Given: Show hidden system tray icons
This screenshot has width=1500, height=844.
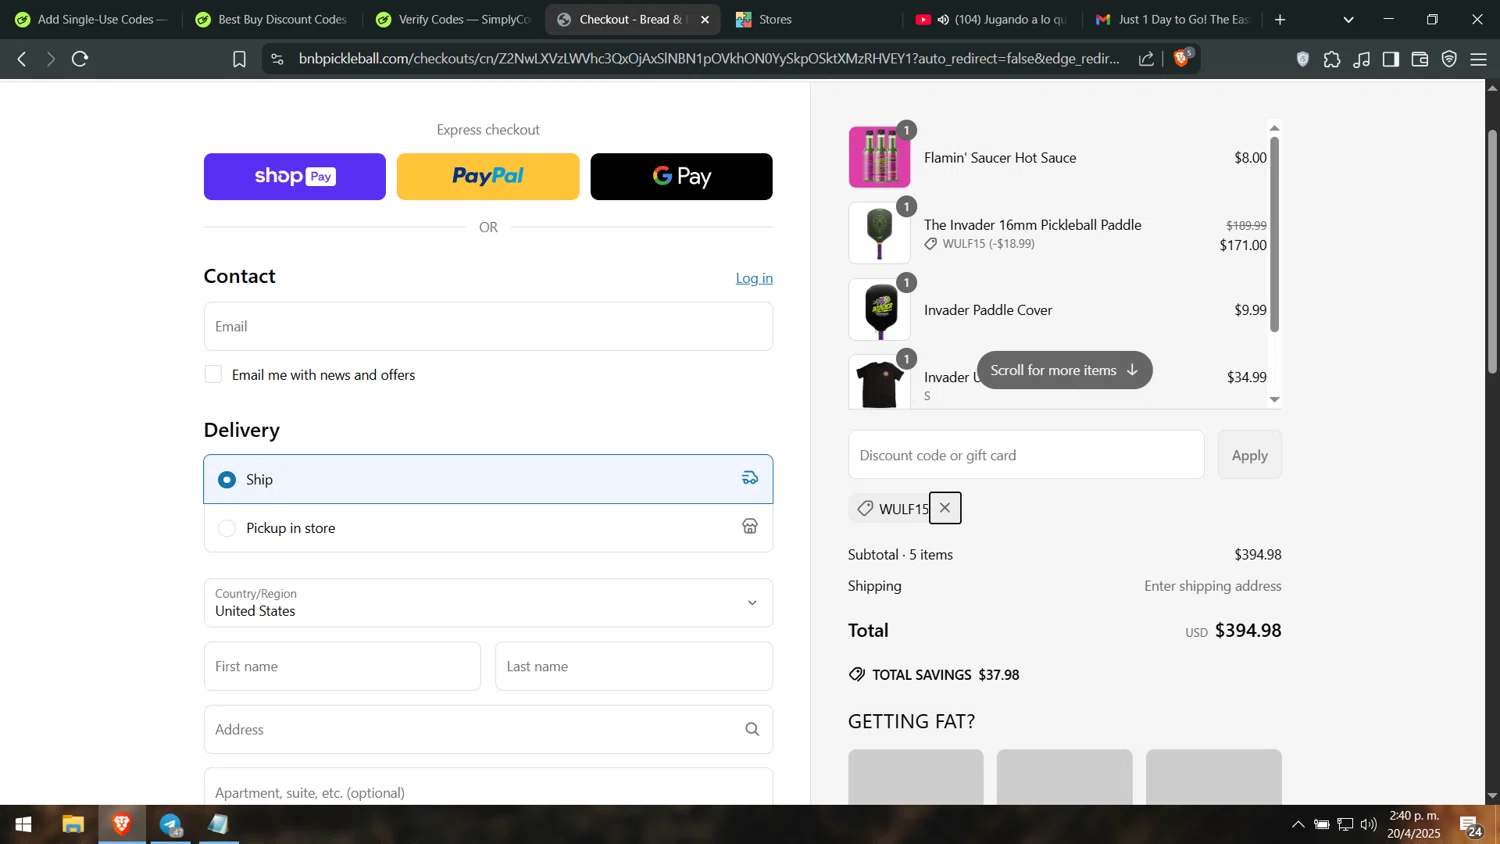Looking at the screenshot, I should (1298, 825).
